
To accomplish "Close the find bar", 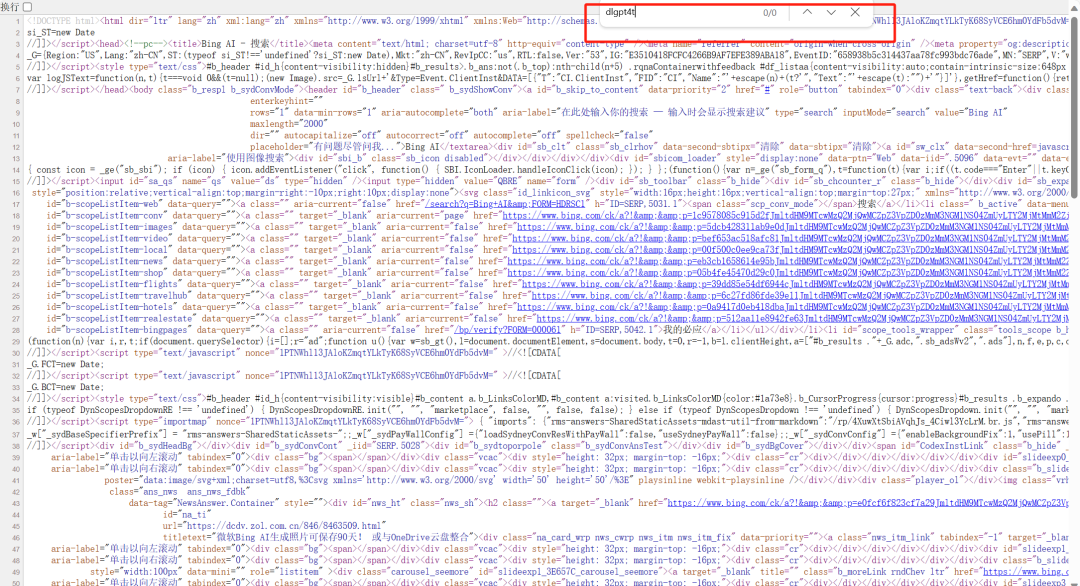I will [x=855, y=12].
